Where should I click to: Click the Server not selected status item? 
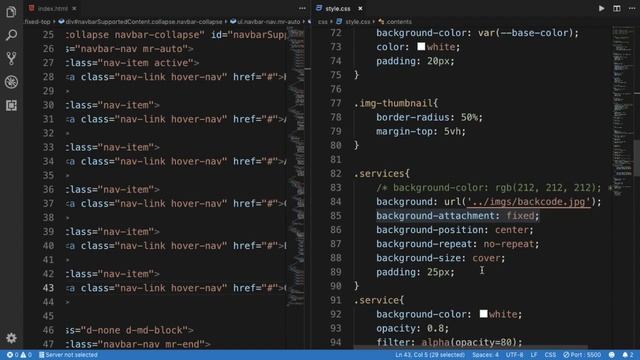point(68,355)
